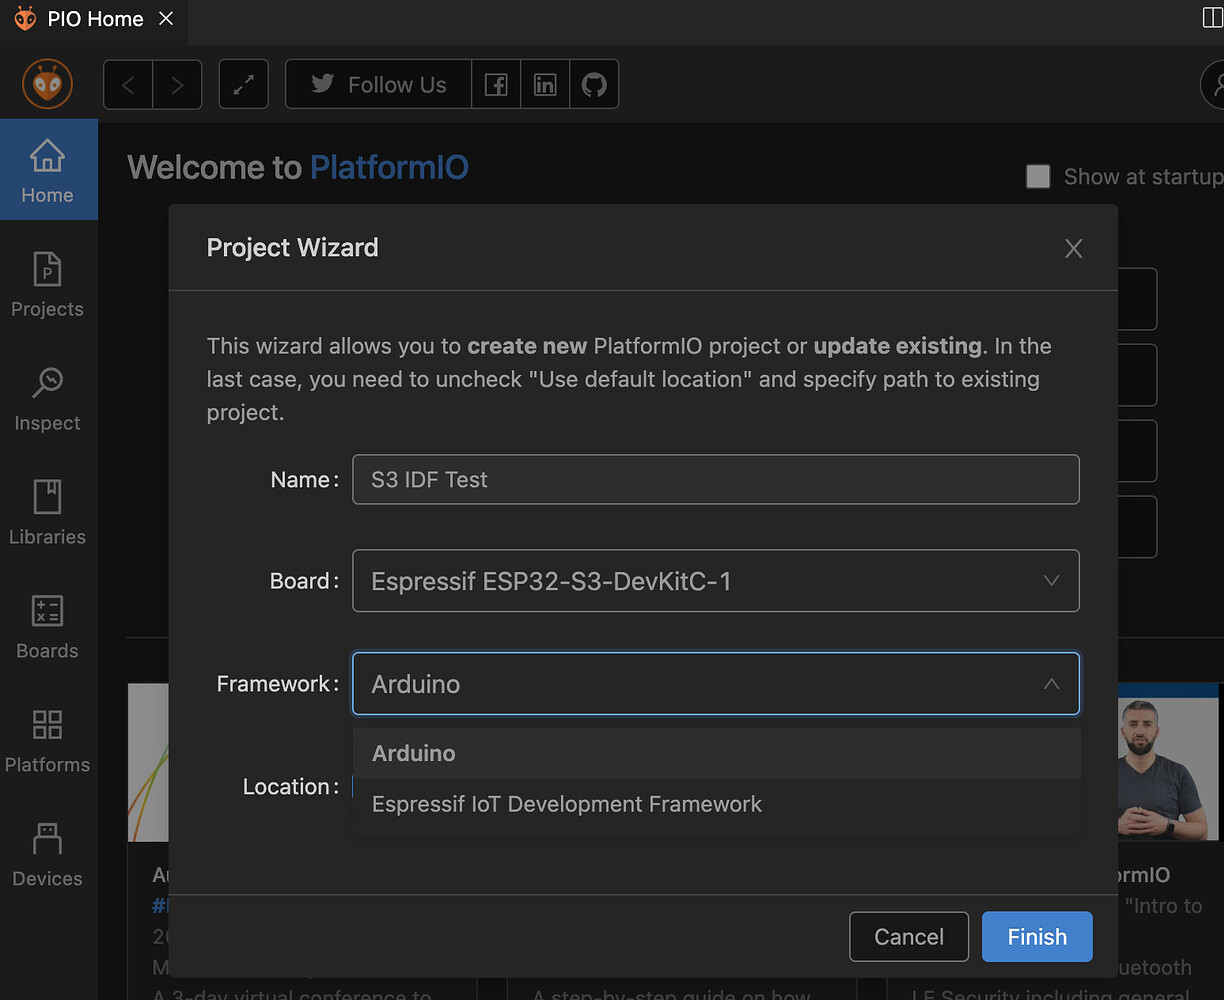Viewport: 1224px width, 1000px height.
Task: Toggle the Show at startup checkbox
Action: coord(1038,177)
